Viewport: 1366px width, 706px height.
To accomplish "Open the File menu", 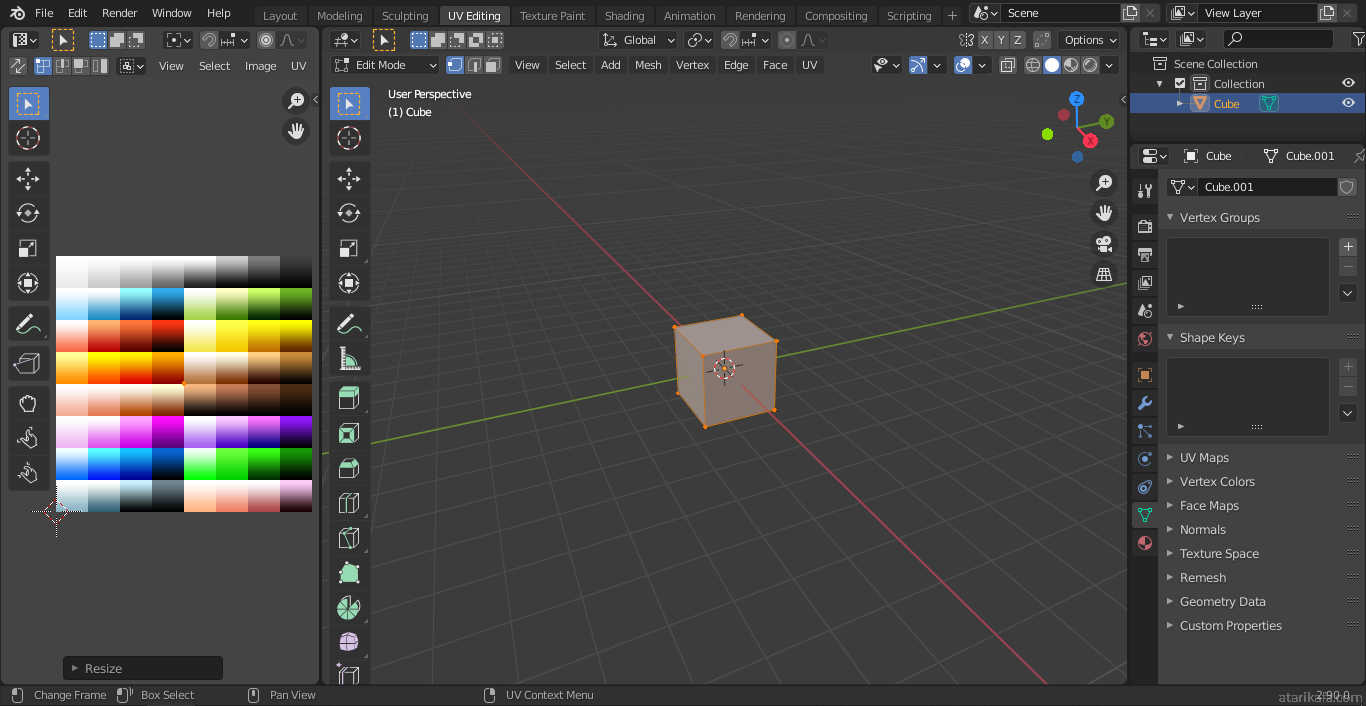I will click(x=44, y=13).
